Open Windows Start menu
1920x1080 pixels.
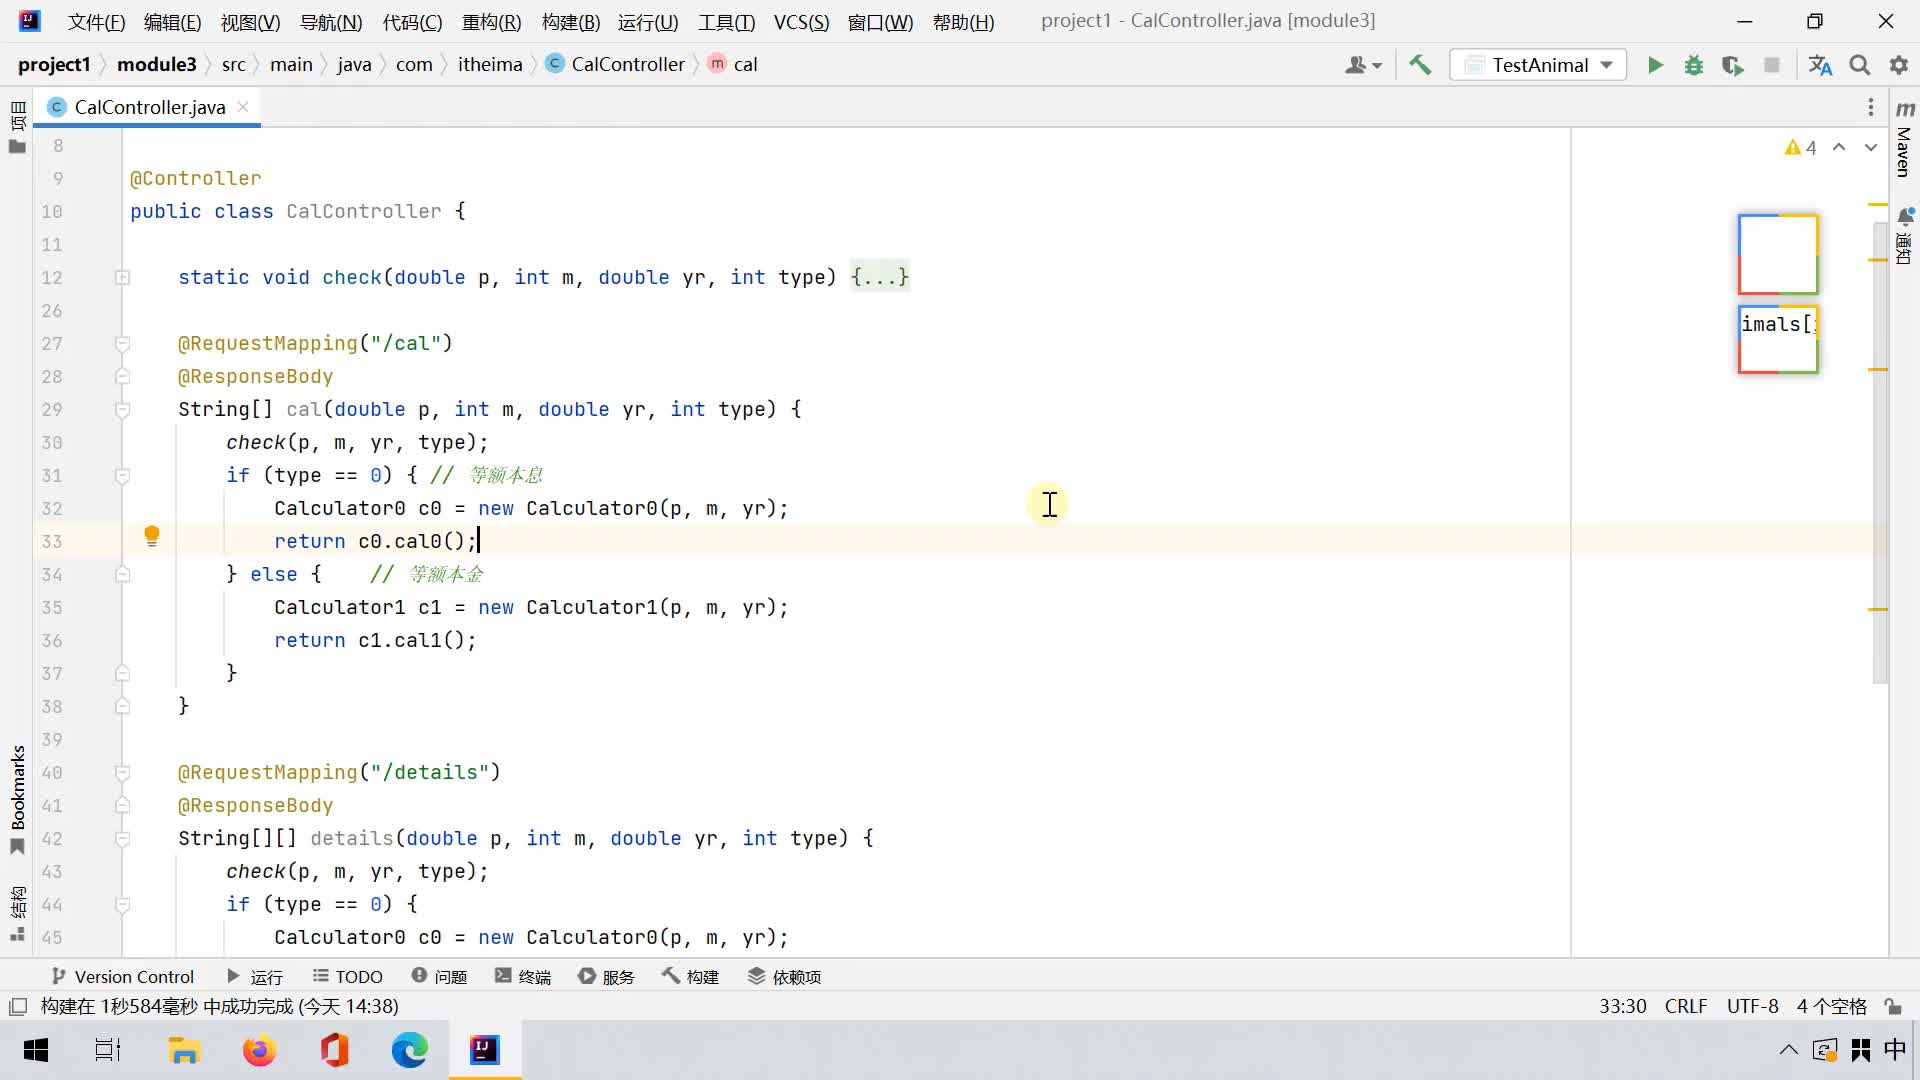coord(36,1050)
